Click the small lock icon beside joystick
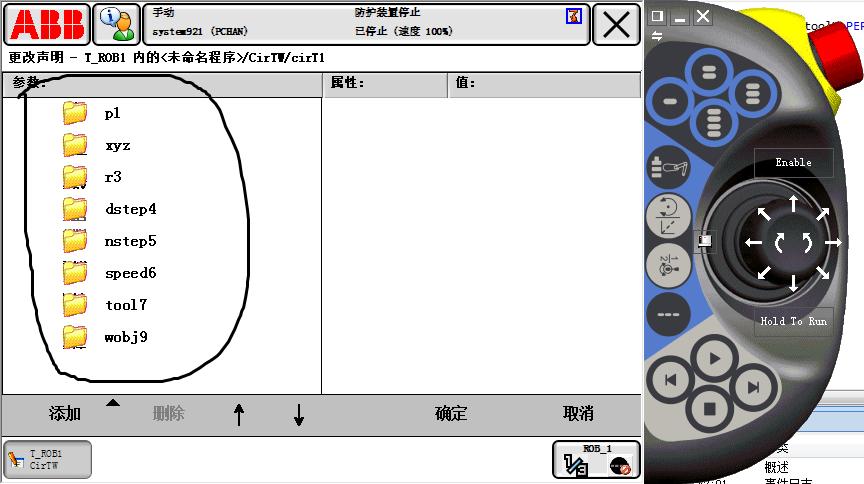864x484 pixels. click(x=705, y=240)
